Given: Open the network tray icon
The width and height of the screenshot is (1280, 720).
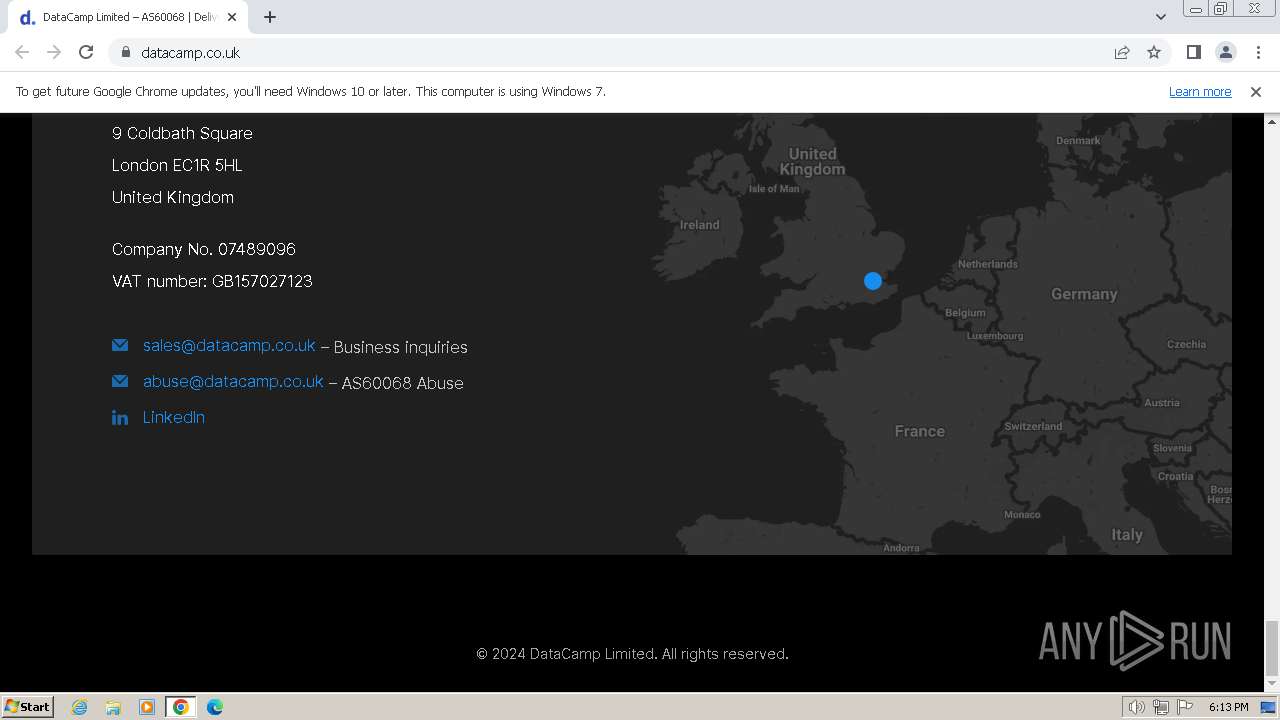Looking at the screenshot, I should tap(1161, 707).
